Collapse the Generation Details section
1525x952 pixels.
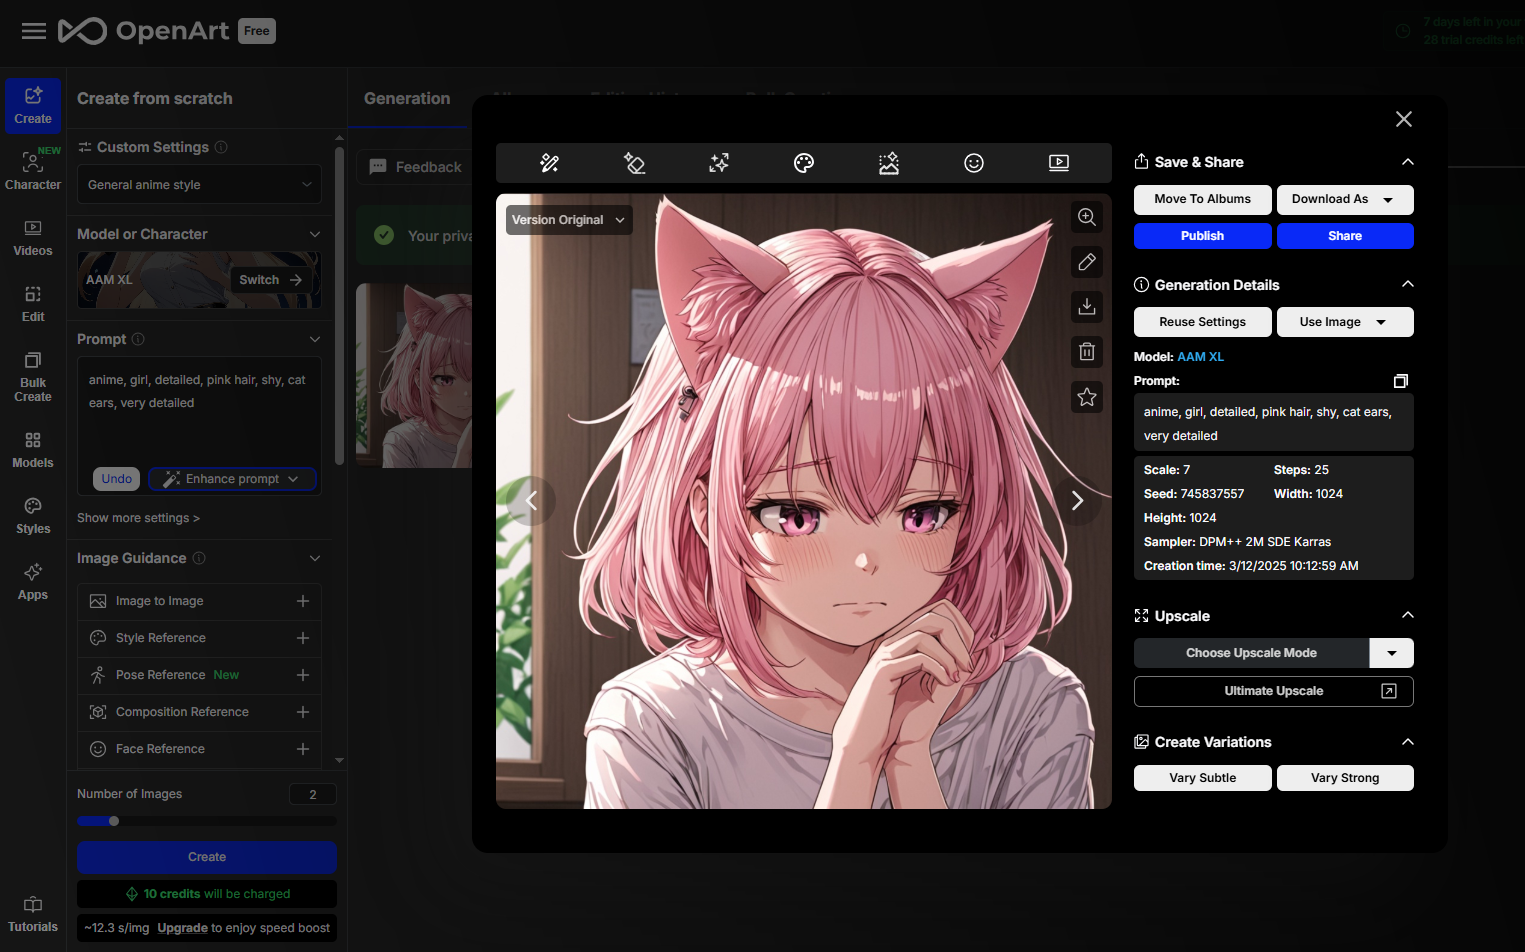[x=1408, y=285]
